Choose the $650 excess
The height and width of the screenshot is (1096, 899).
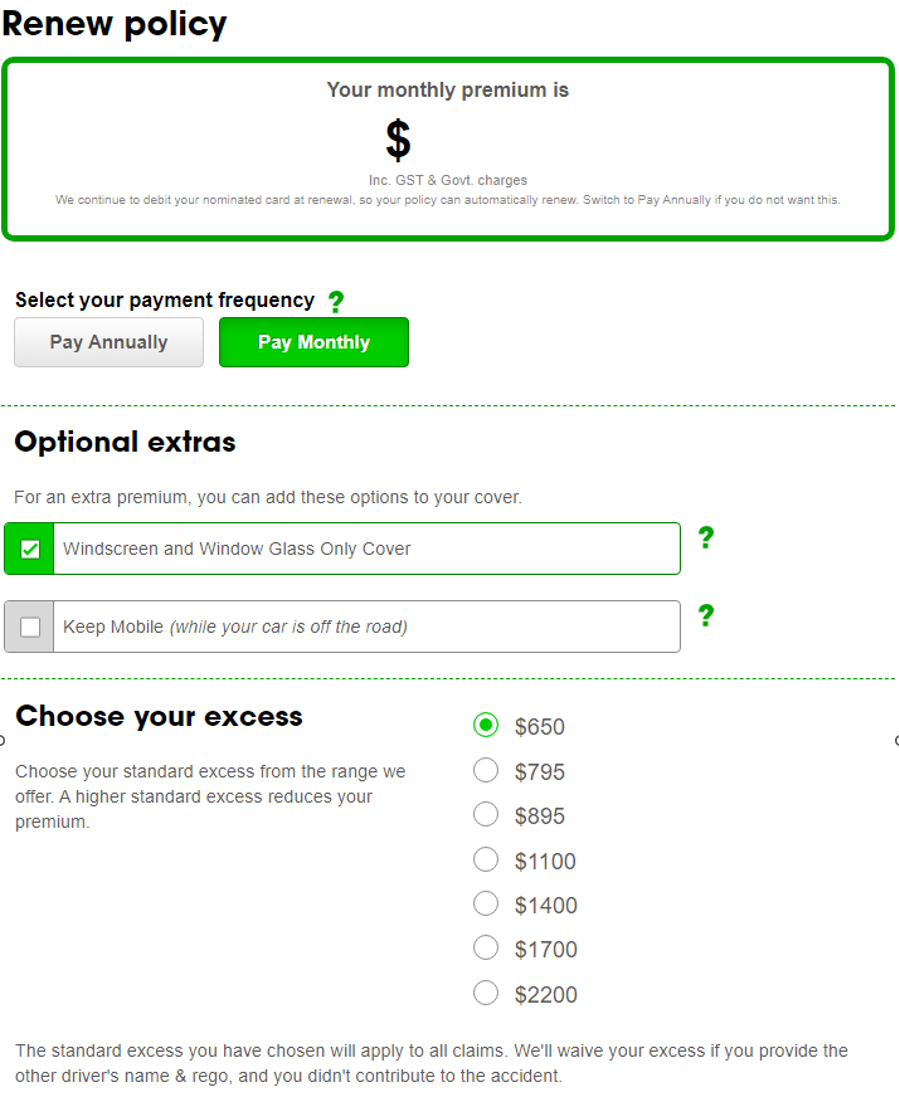point(486,725)
